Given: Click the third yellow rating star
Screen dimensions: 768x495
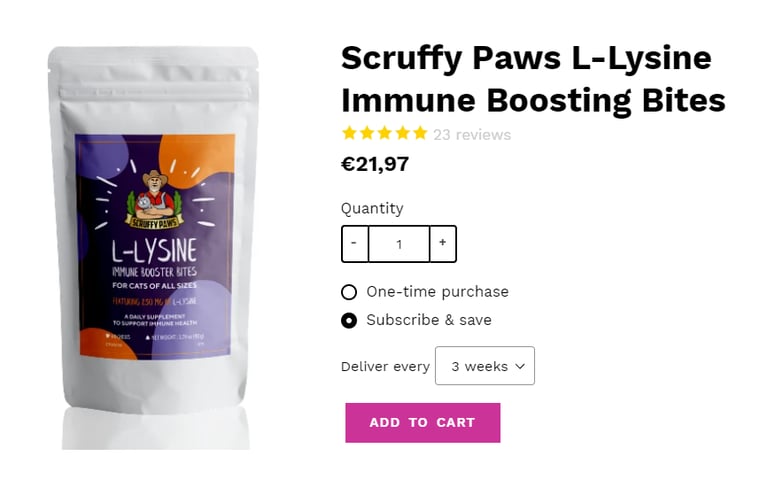Looking at the screenshot, I should [x=384, y=133].
